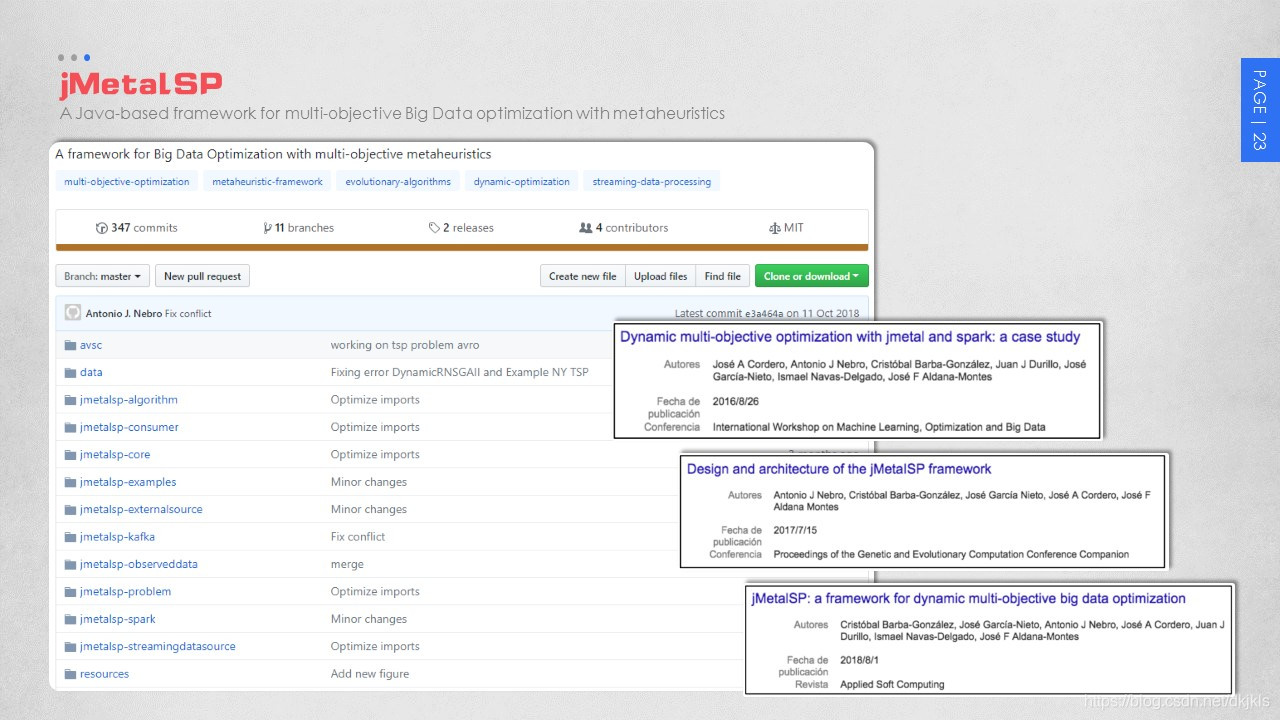This screenshot has width=1280, height=720.
Task: Open the jmetalsp-consumer folder link
Action: (x=129, y=427)
